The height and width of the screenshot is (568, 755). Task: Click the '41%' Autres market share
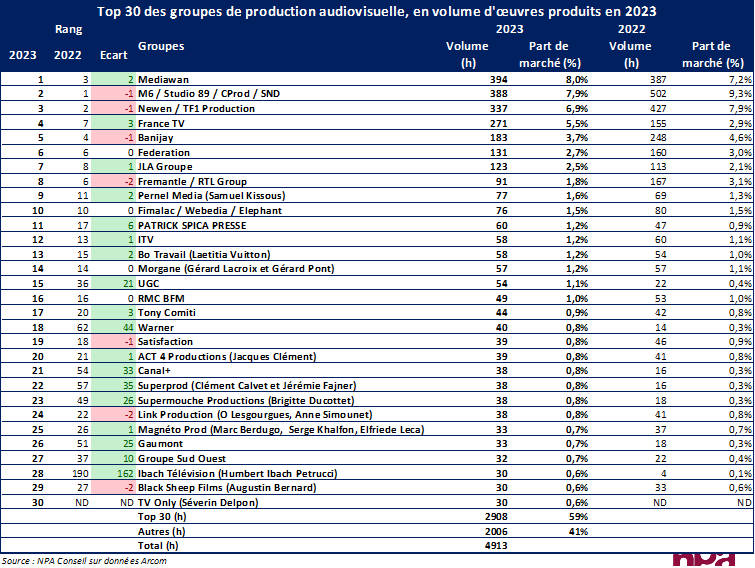[x=577, y=531]
